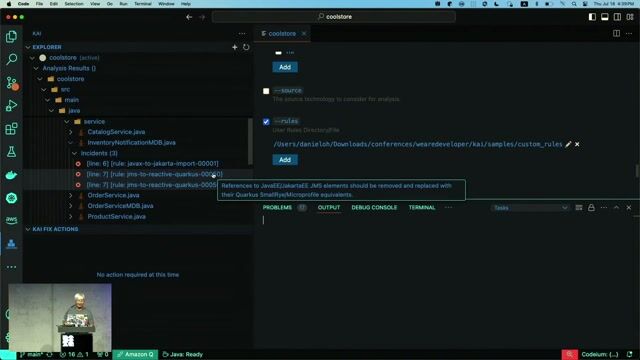Remove the custom_rules path entry
The width and height of the screenshot is (640, 360).
[x=577, y=144]
